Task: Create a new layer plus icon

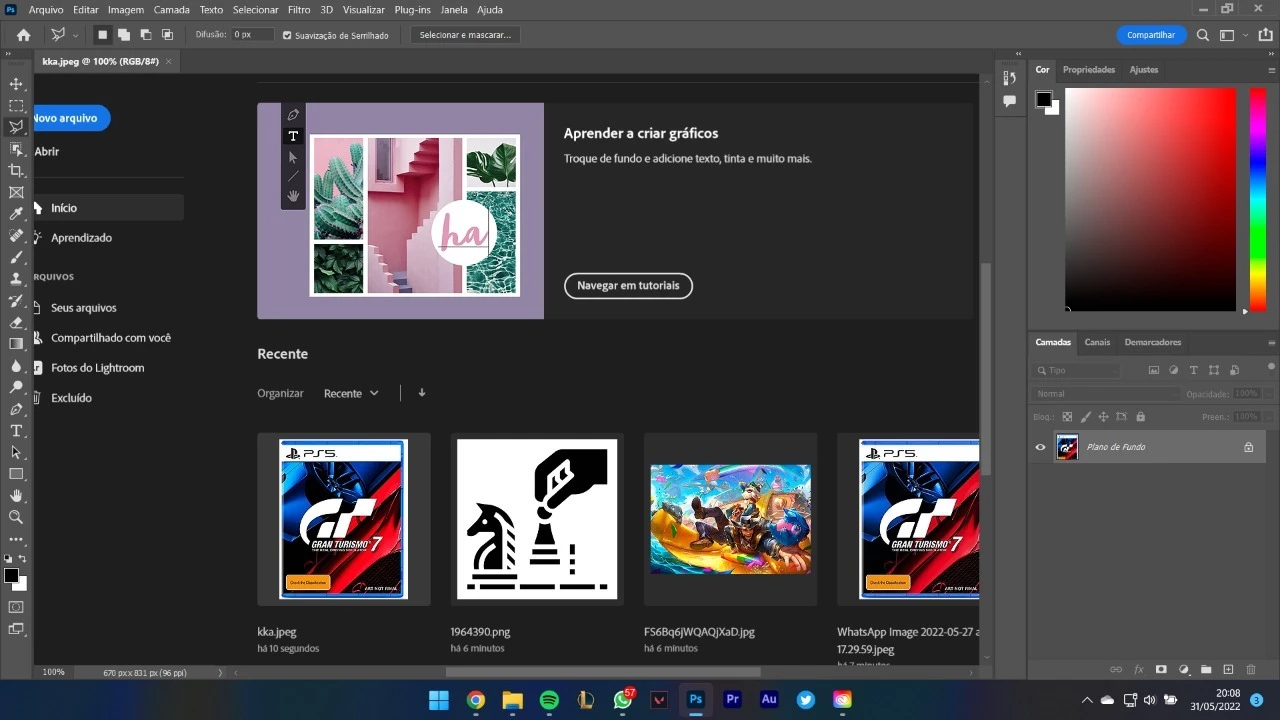Action: [1228, 669]
